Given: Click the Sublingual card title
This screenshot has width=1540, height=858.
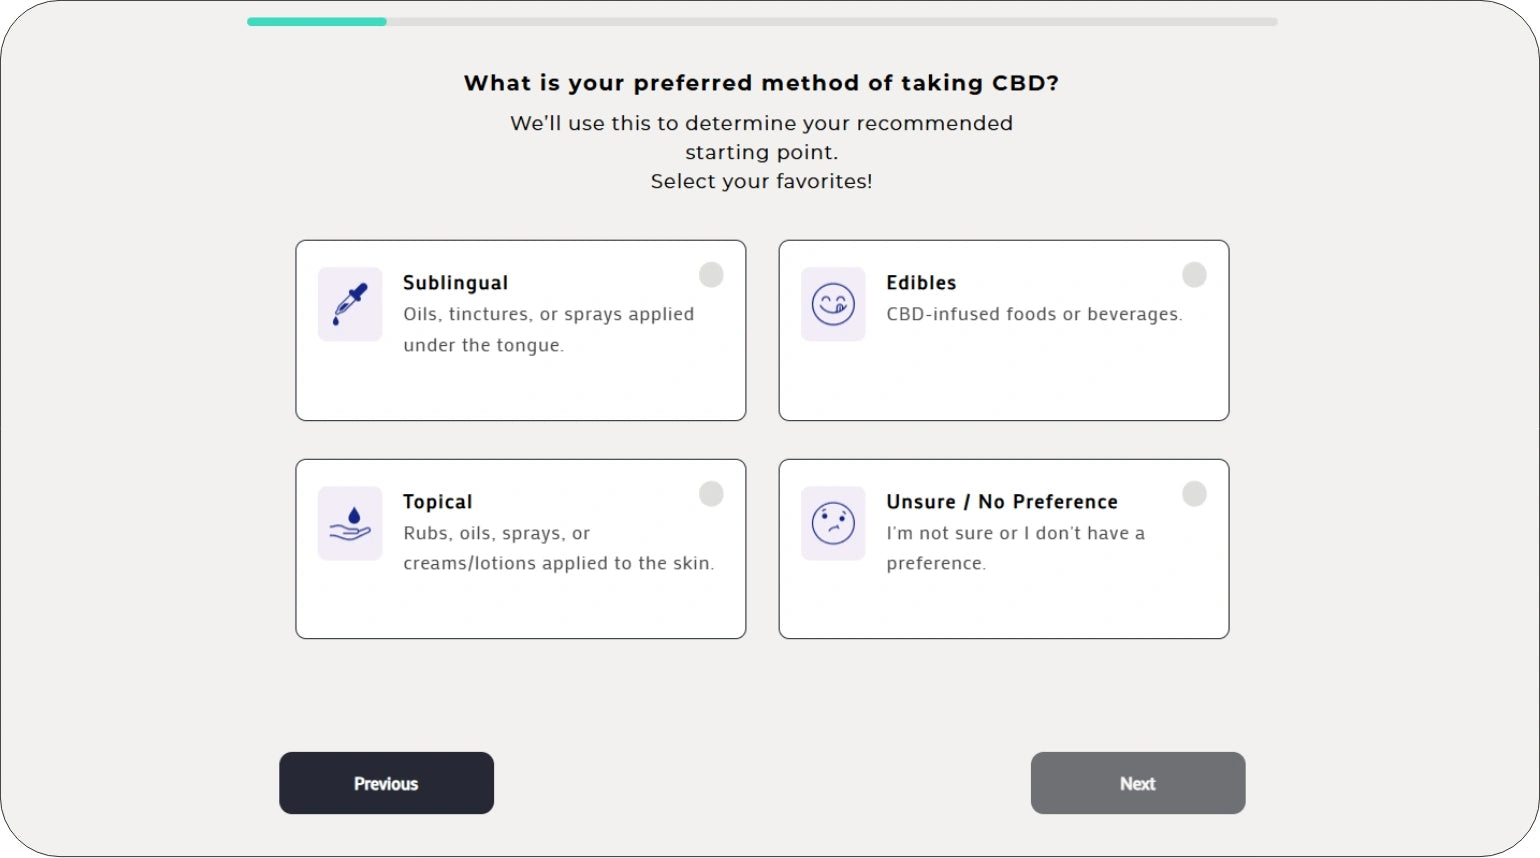Looking at the screenshot, I should 455,283.
